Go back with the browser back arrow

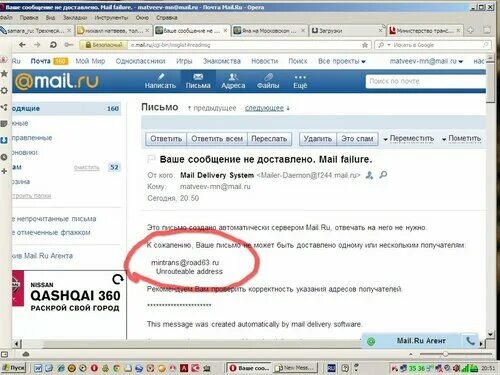coord(22,45)
